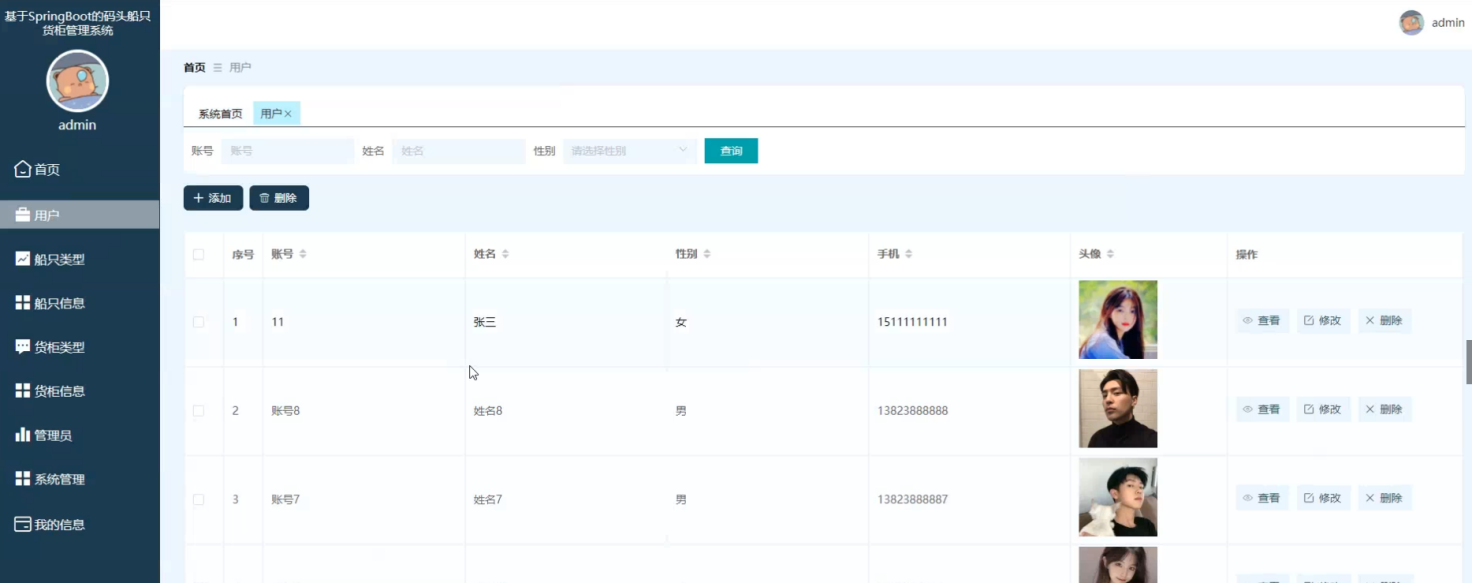Click the chat bubble icon beside 货柜类型
1472x583 pixels.
[x=22, y=346]
